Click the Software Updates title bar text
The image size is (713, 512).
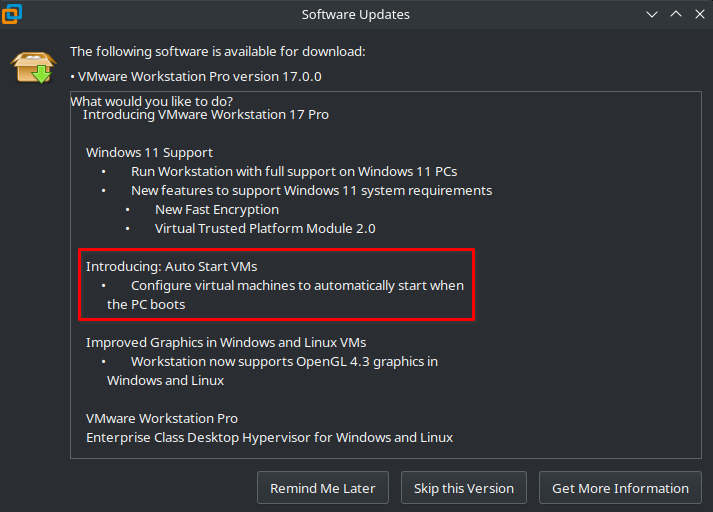point(356,15)
